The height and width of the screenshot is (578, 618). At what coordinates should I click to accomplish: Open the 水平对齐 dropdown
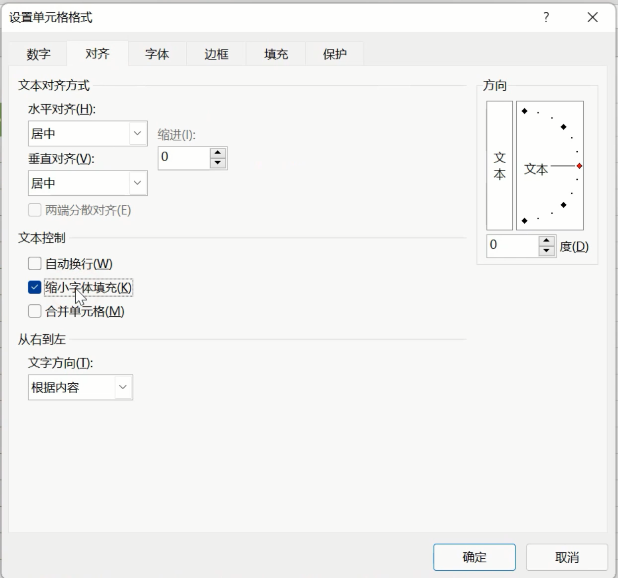point(88,134)
